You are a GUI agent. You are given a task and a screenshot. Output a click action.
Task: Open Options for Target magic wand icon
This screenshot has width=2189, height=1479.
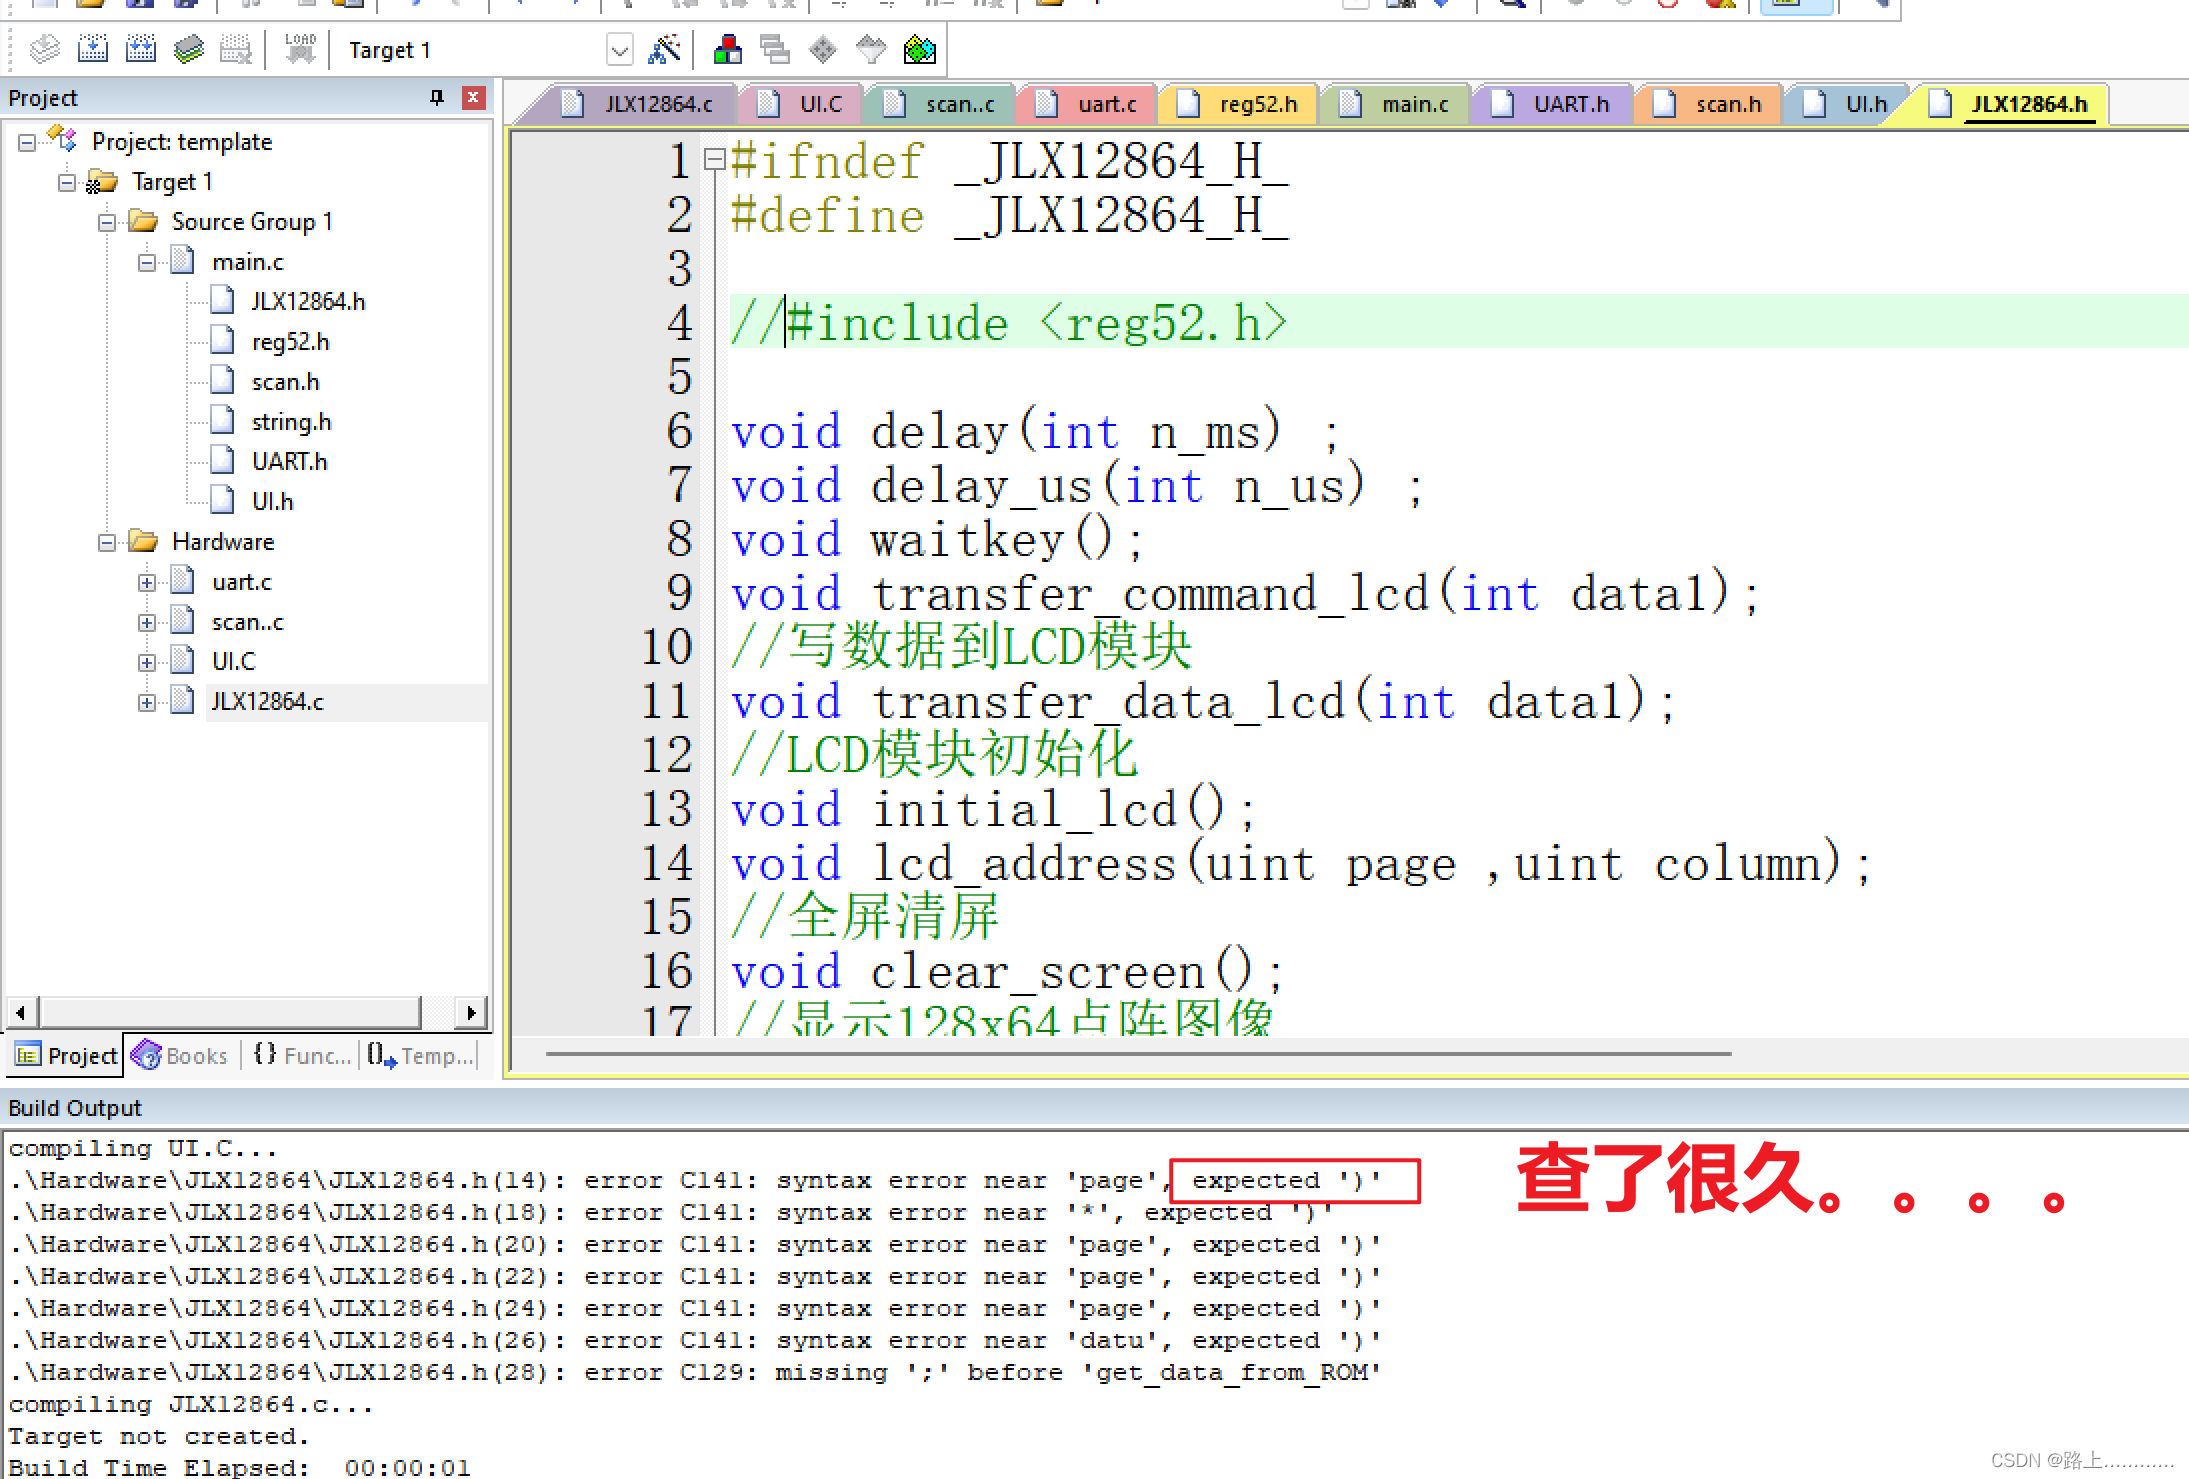(664, 49)
